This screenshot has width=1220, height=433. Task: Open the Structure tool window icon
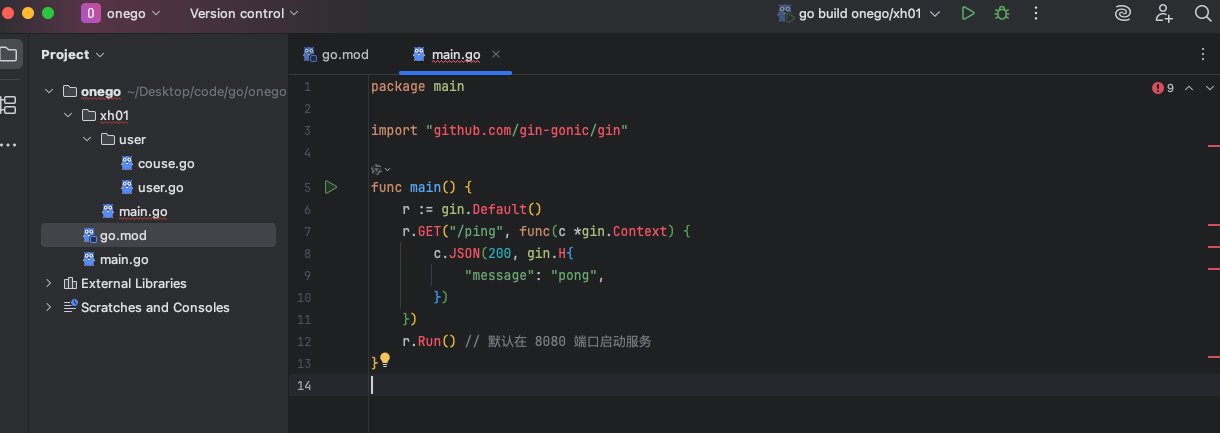(x=9, y=104)
